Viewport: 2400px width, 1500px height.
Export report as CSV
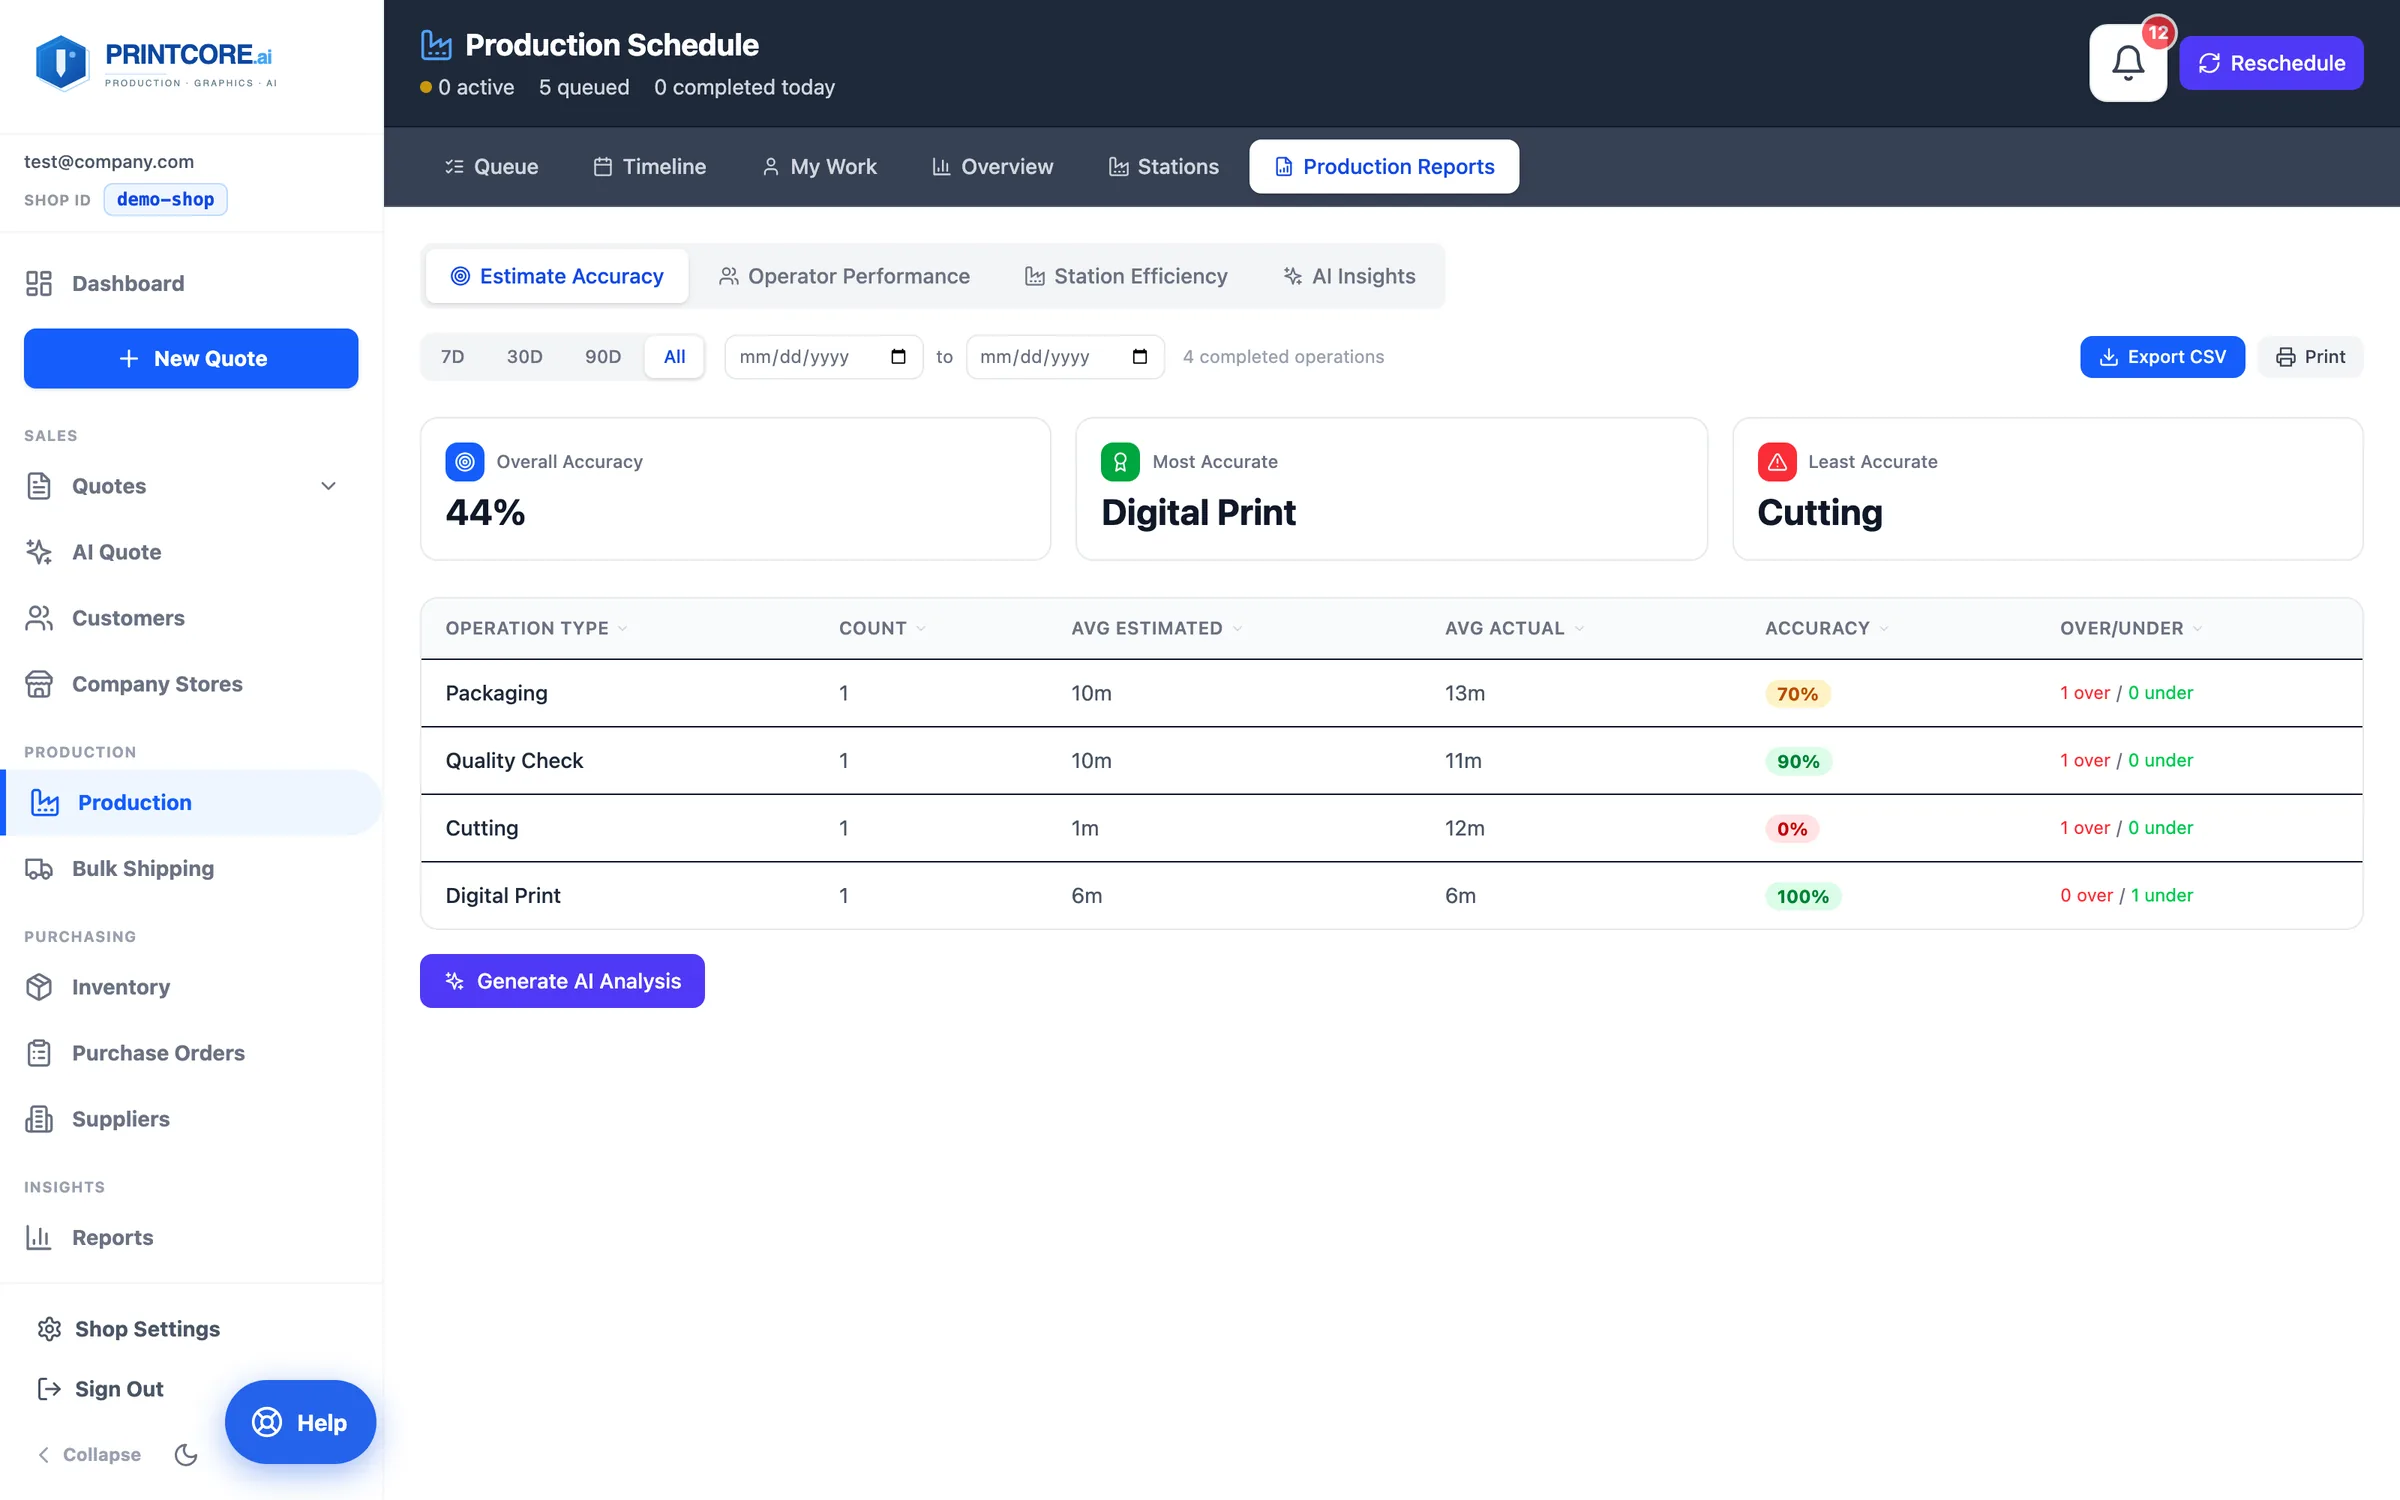coord(2162,357)
